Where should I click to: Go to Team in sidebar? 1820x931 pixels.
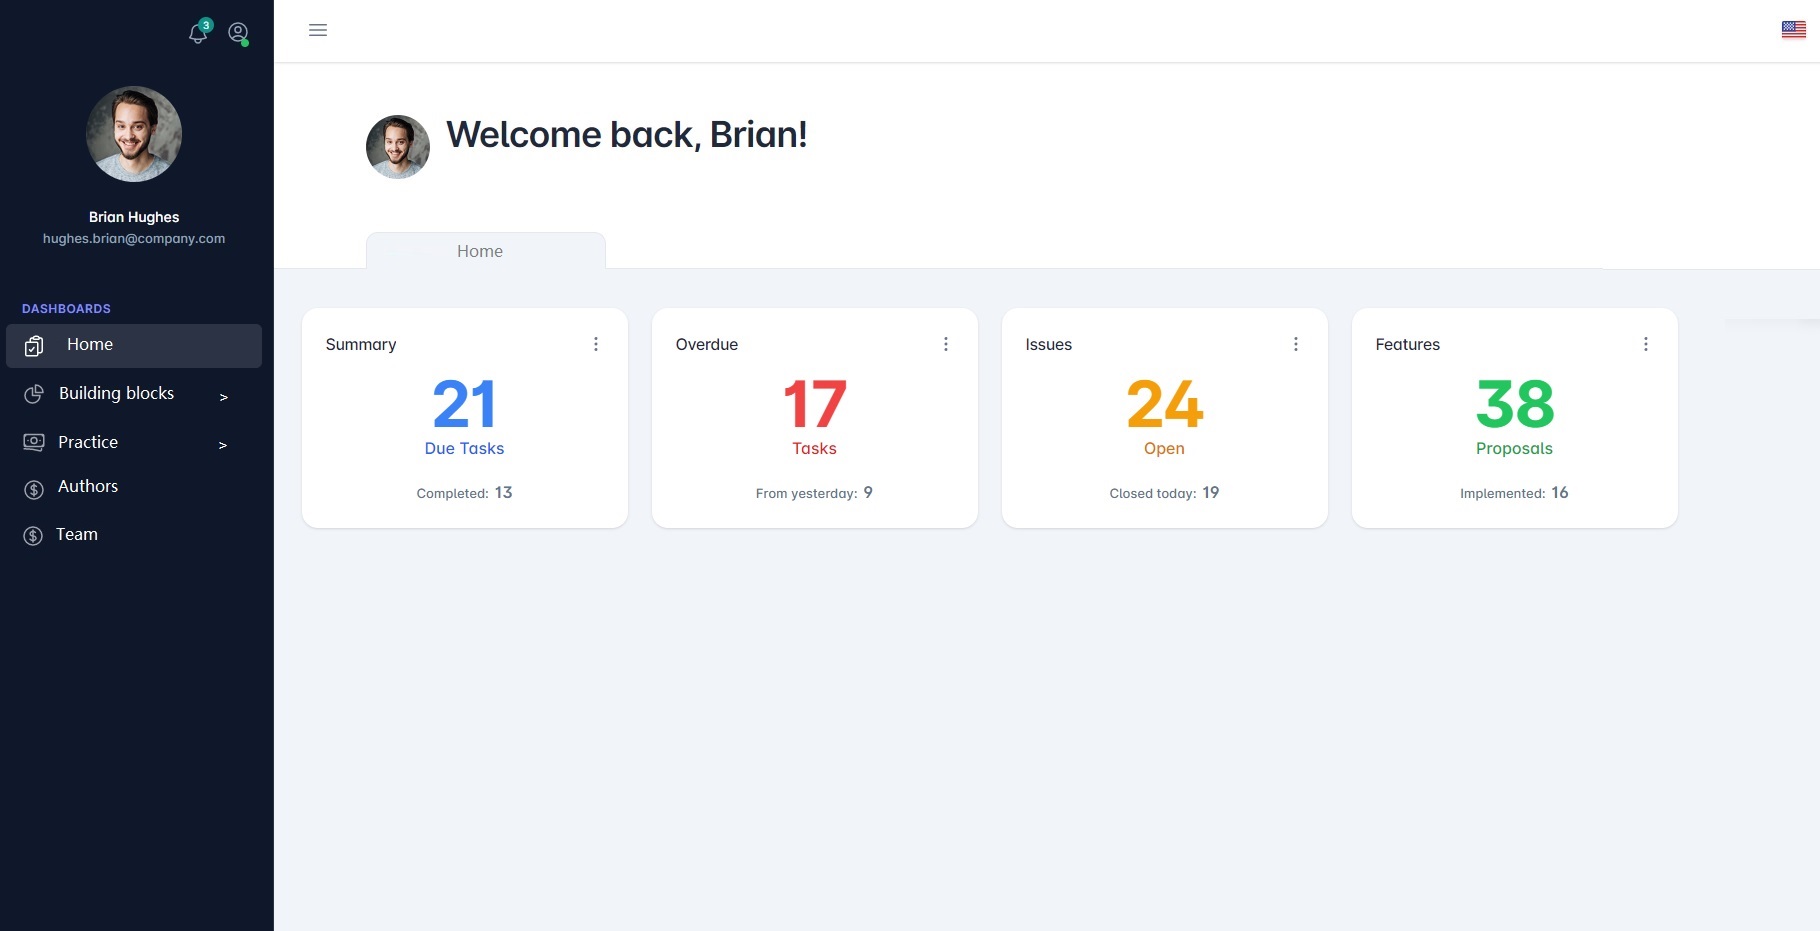(77, 534)
